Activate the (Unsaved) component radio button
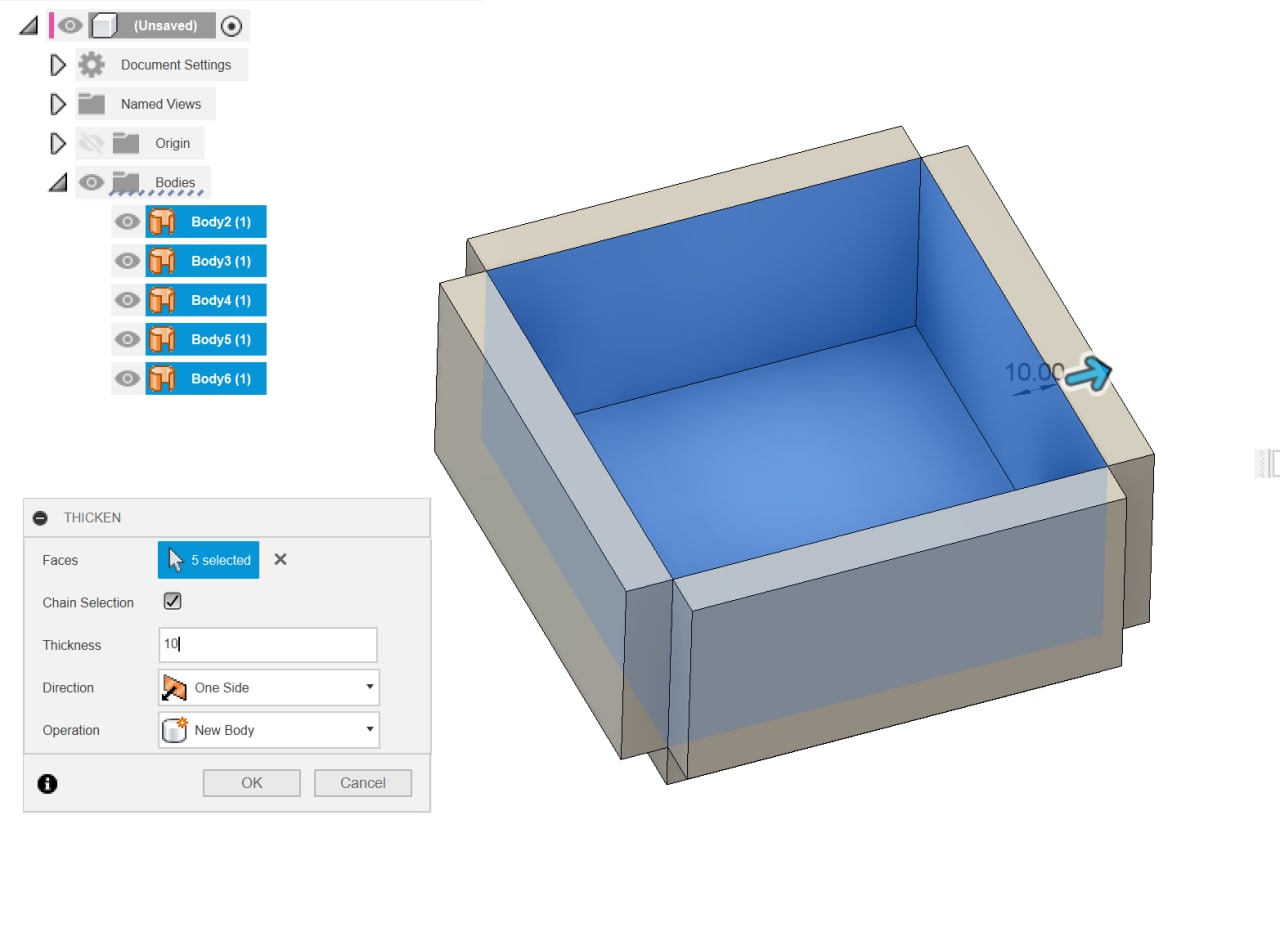This screenshot has width=1280, height=927. tap(231, 26)
